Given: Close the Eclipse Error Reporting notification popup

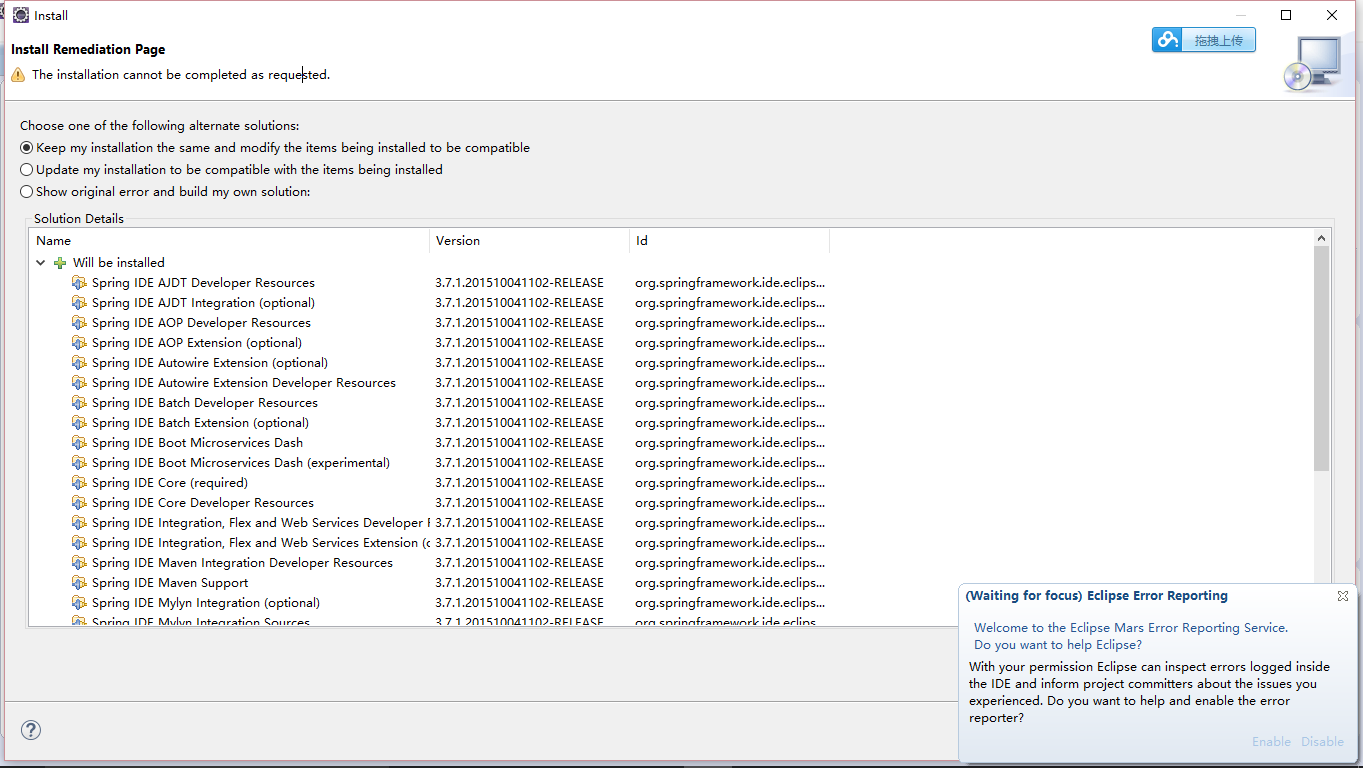Looking at the screenshot, I should click(1343, 596).
